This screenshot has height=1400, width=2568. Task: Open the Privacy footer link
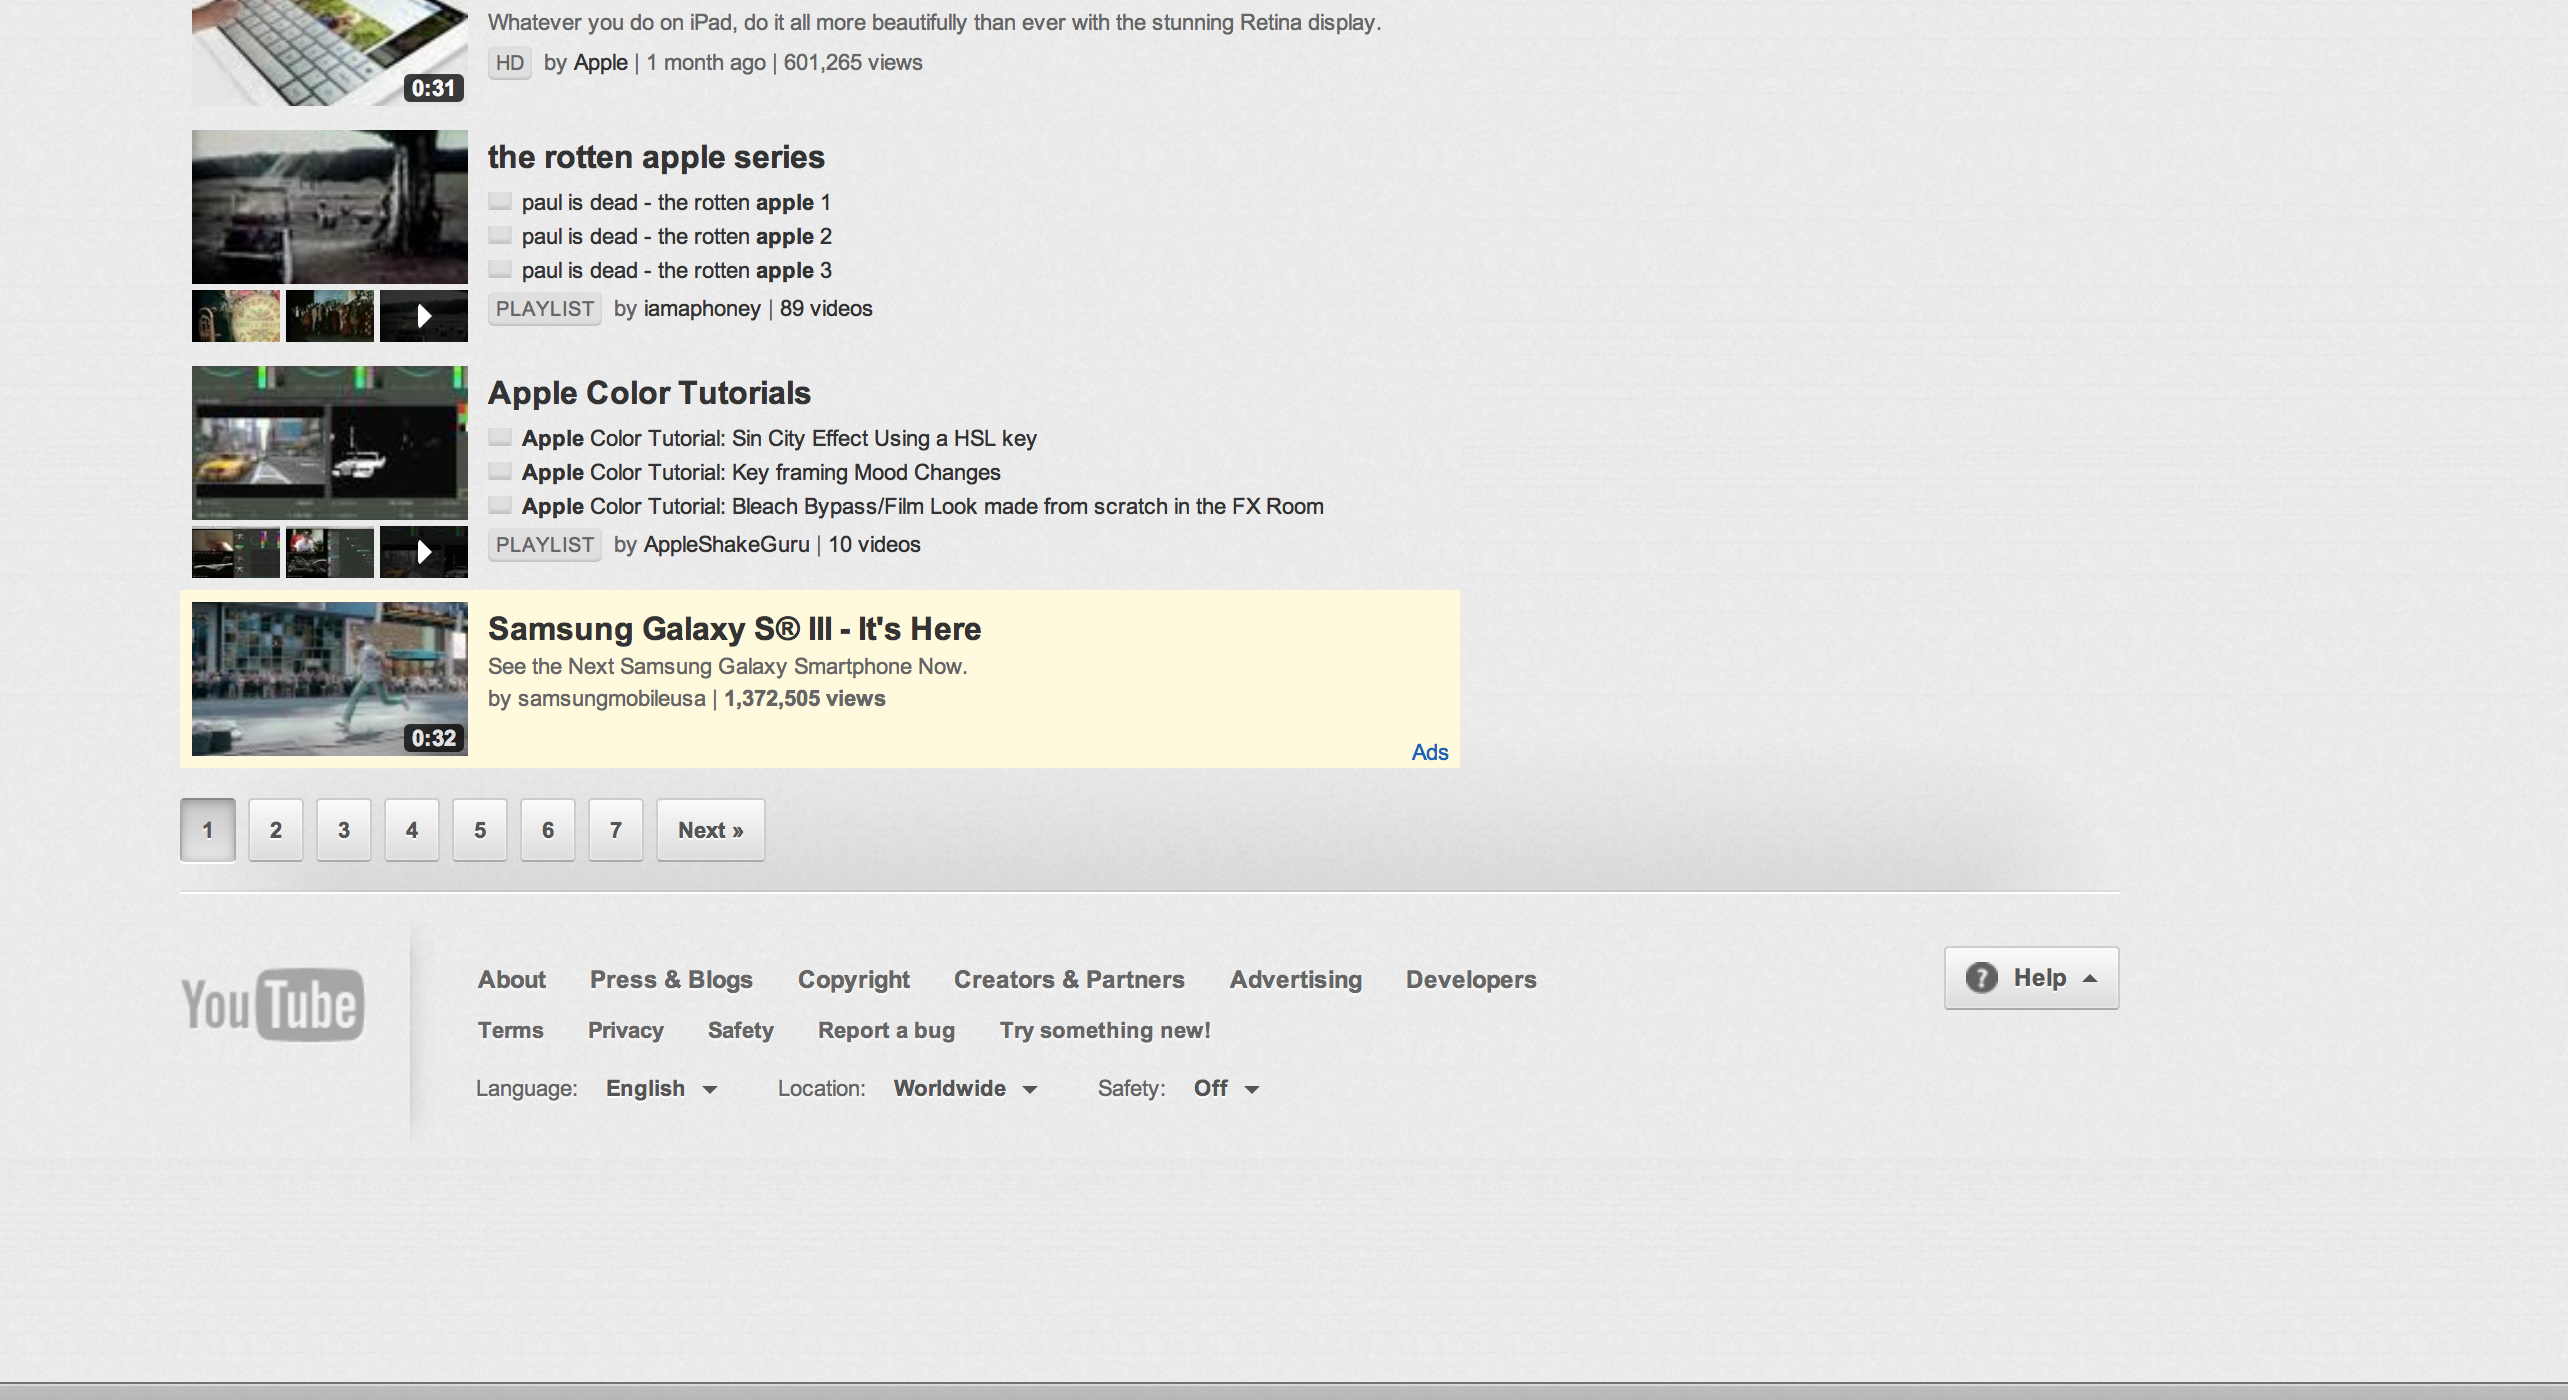click(626, 1030)
